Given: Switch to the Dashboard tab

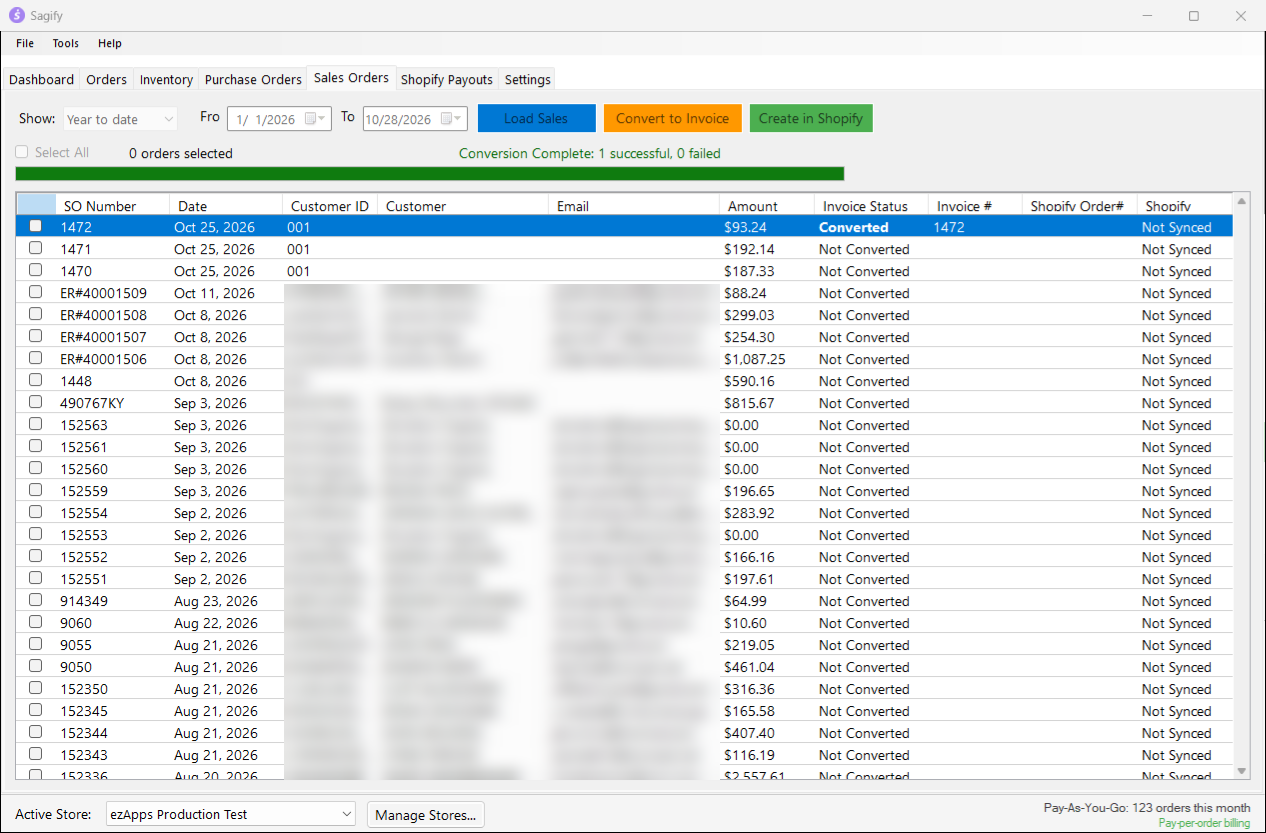Looking at the screenshot, I should pyautogui.click(x=42, y=79).
